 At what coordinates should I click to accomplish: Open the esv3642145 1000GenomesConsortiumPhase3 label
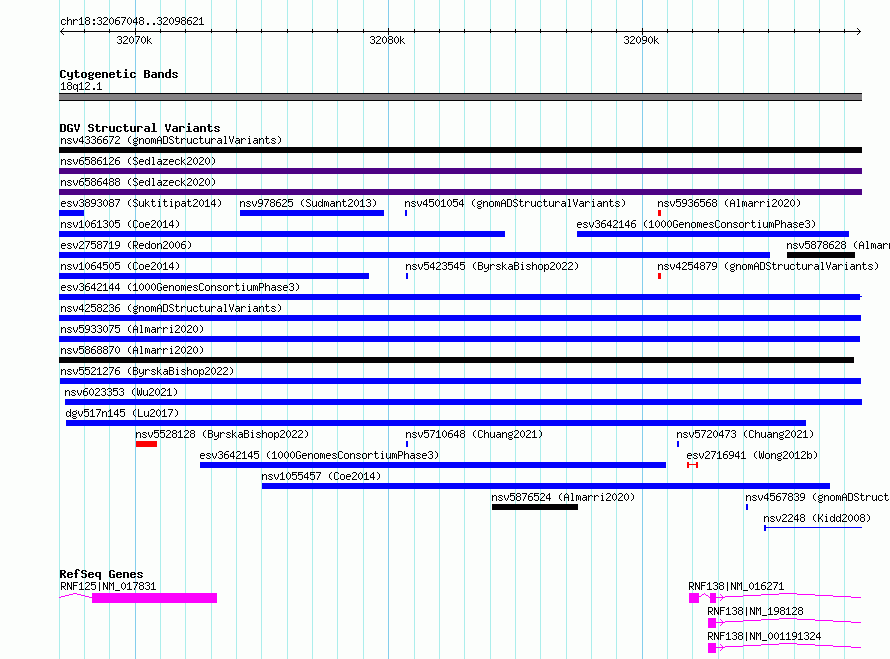point(319,455)
